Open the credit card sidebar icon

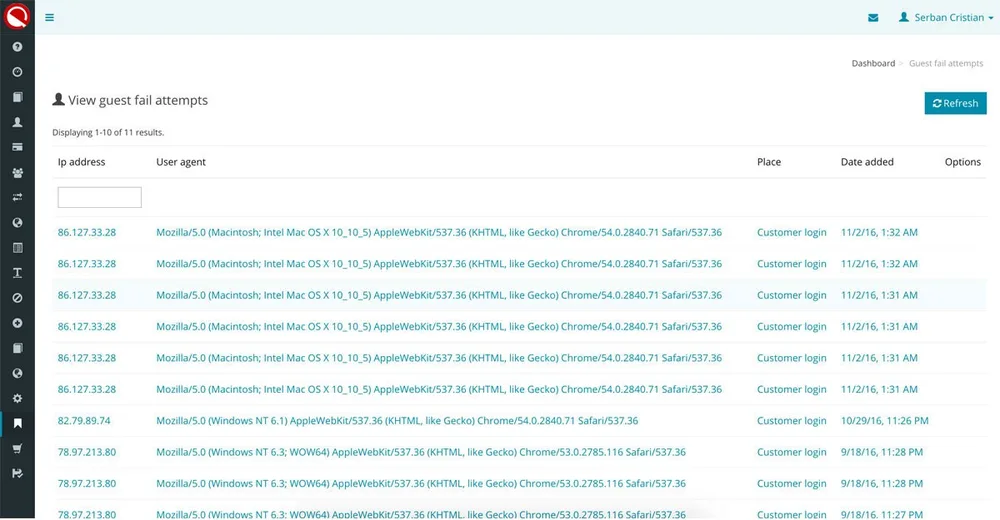click(17, 147)
